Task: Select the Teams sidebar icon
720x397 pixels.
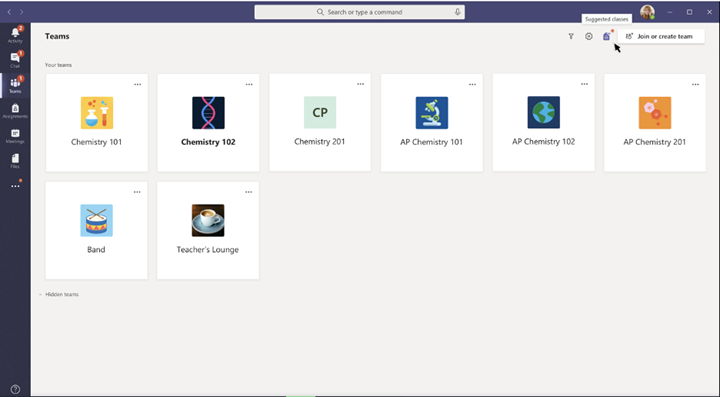Action: tap(15, 85)
